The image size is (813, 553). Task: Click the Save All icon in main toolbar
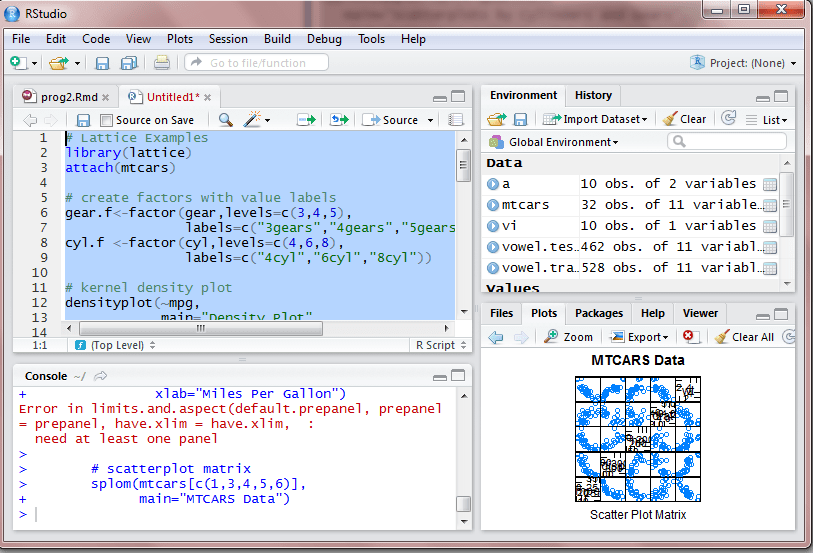tap(129, 63)
